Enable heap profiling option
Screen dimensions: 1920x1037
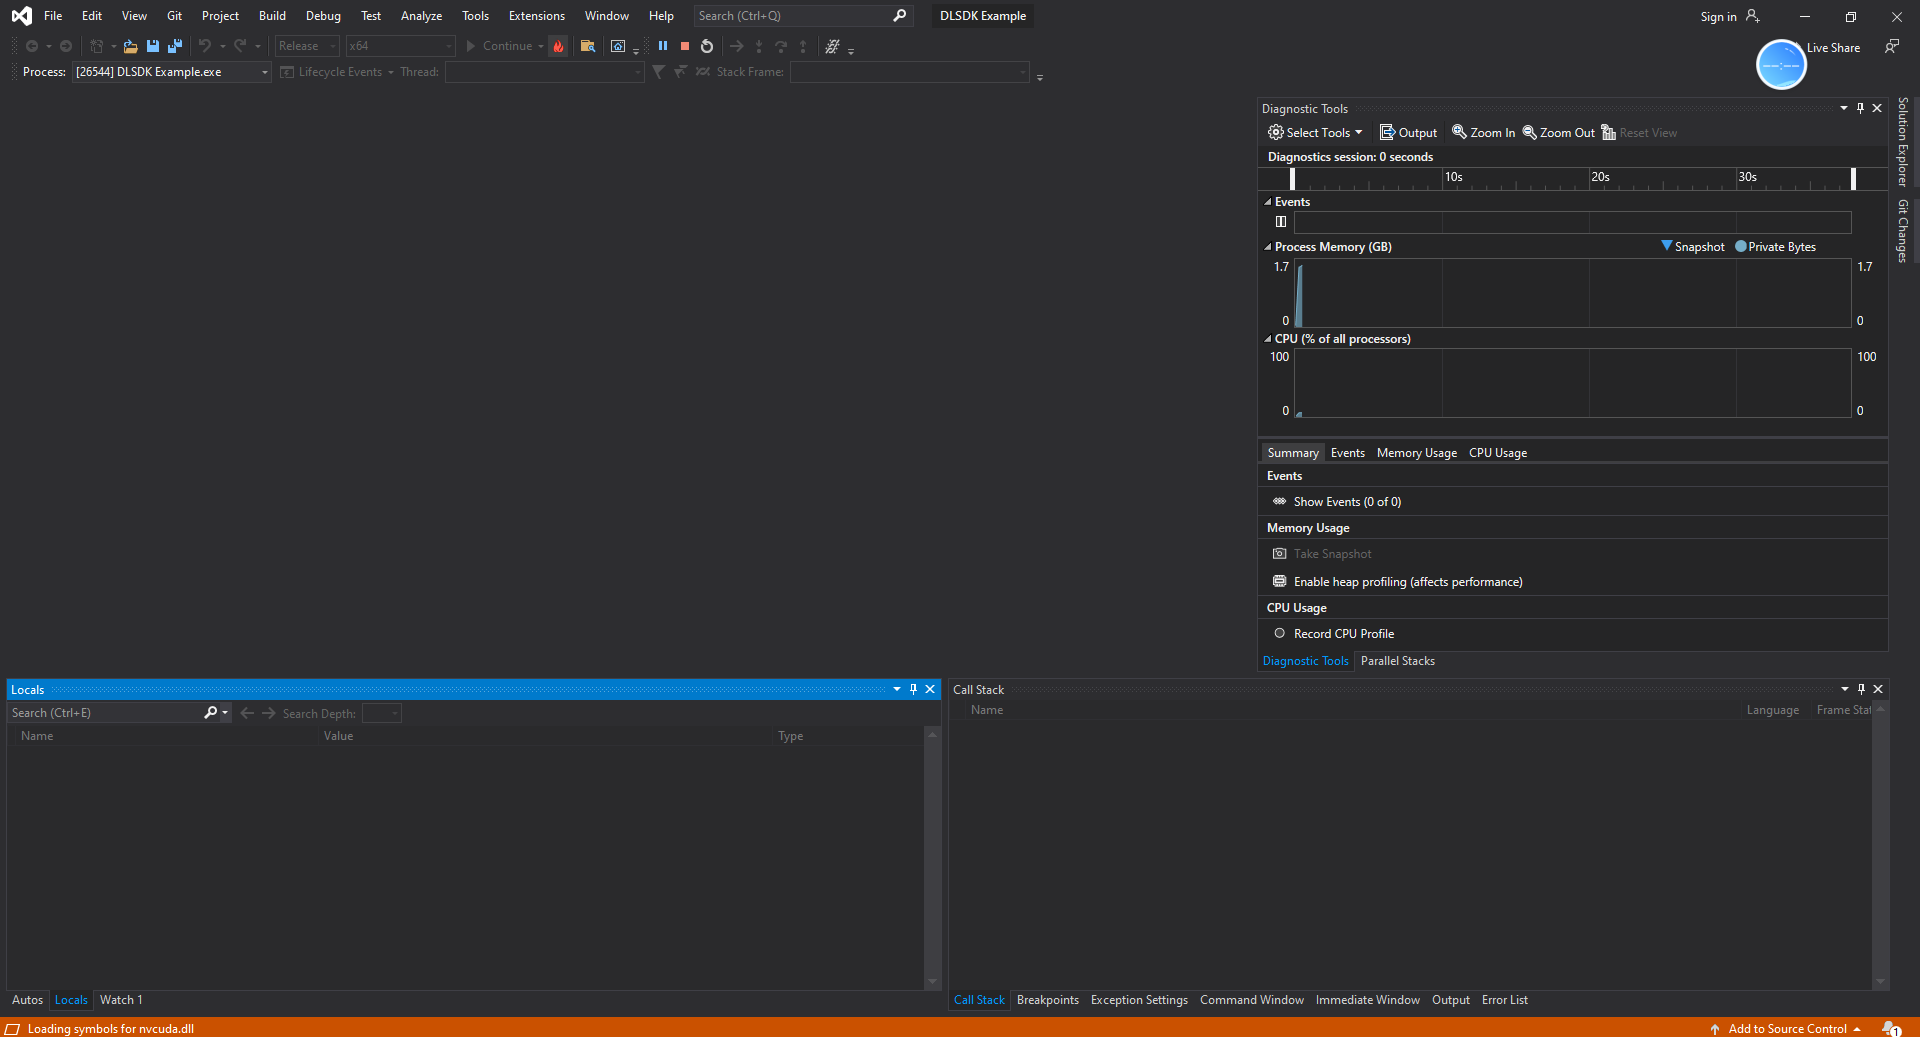(1408, 582)
